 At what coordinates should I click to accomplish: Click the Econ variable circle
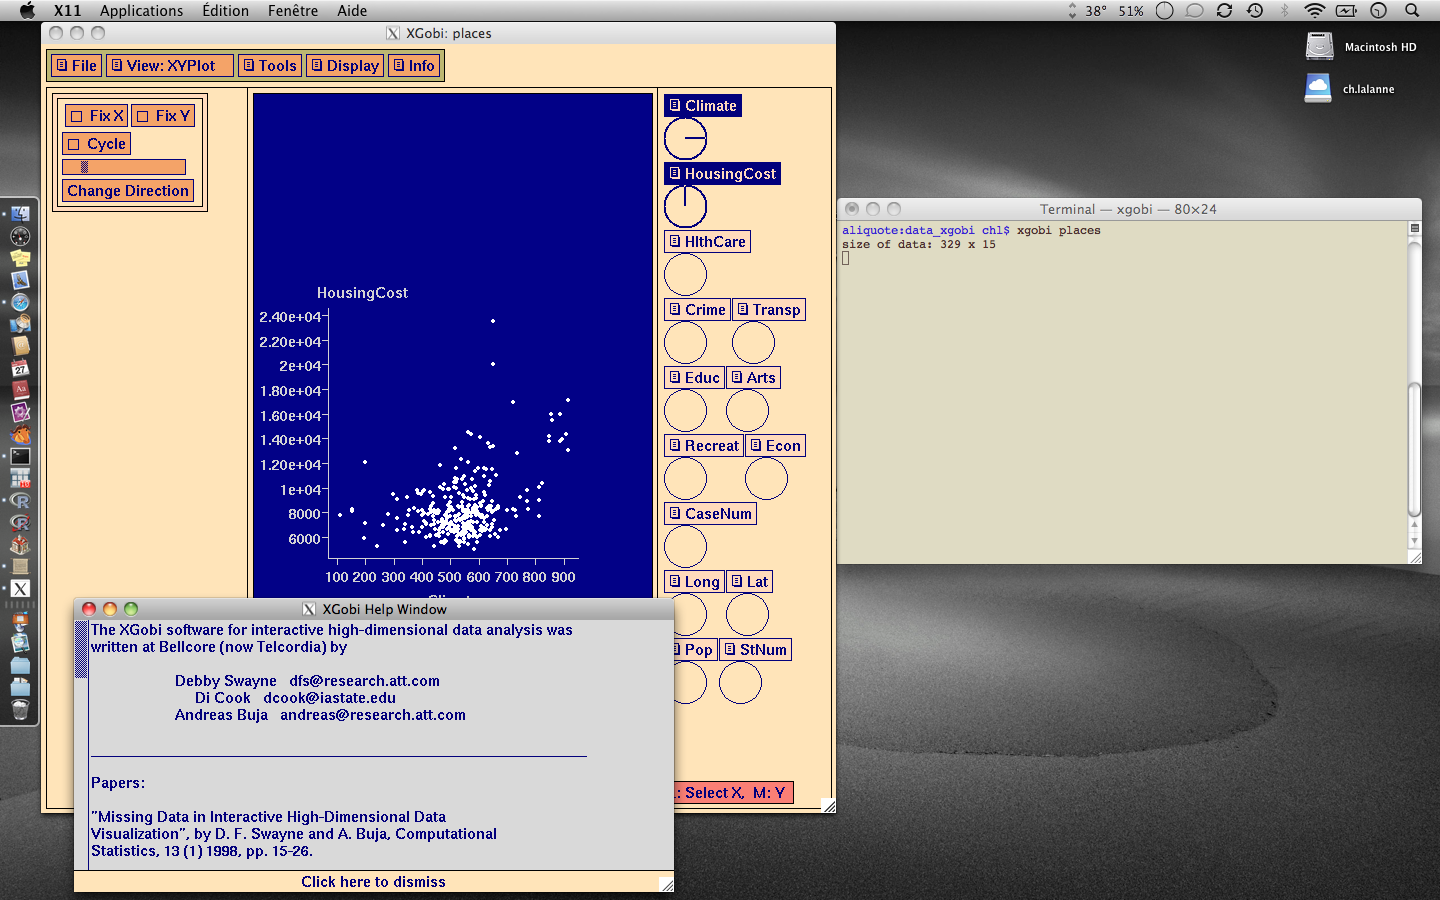click(766, 479)
